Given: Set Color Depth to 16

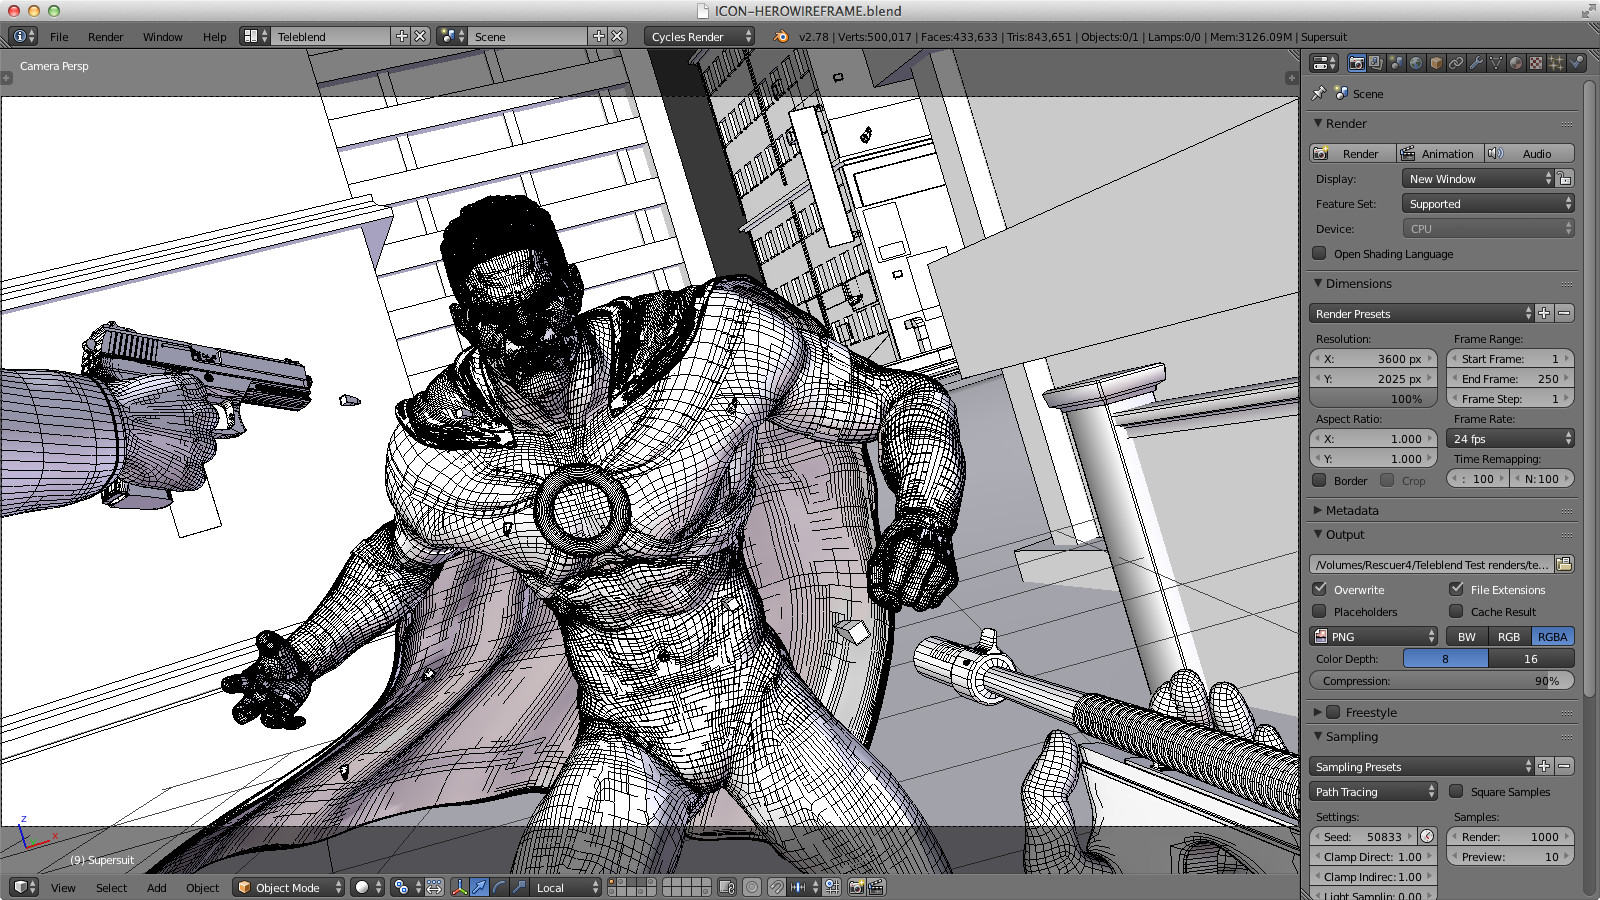Looking at the screenshot, I should pos(1531,658).
